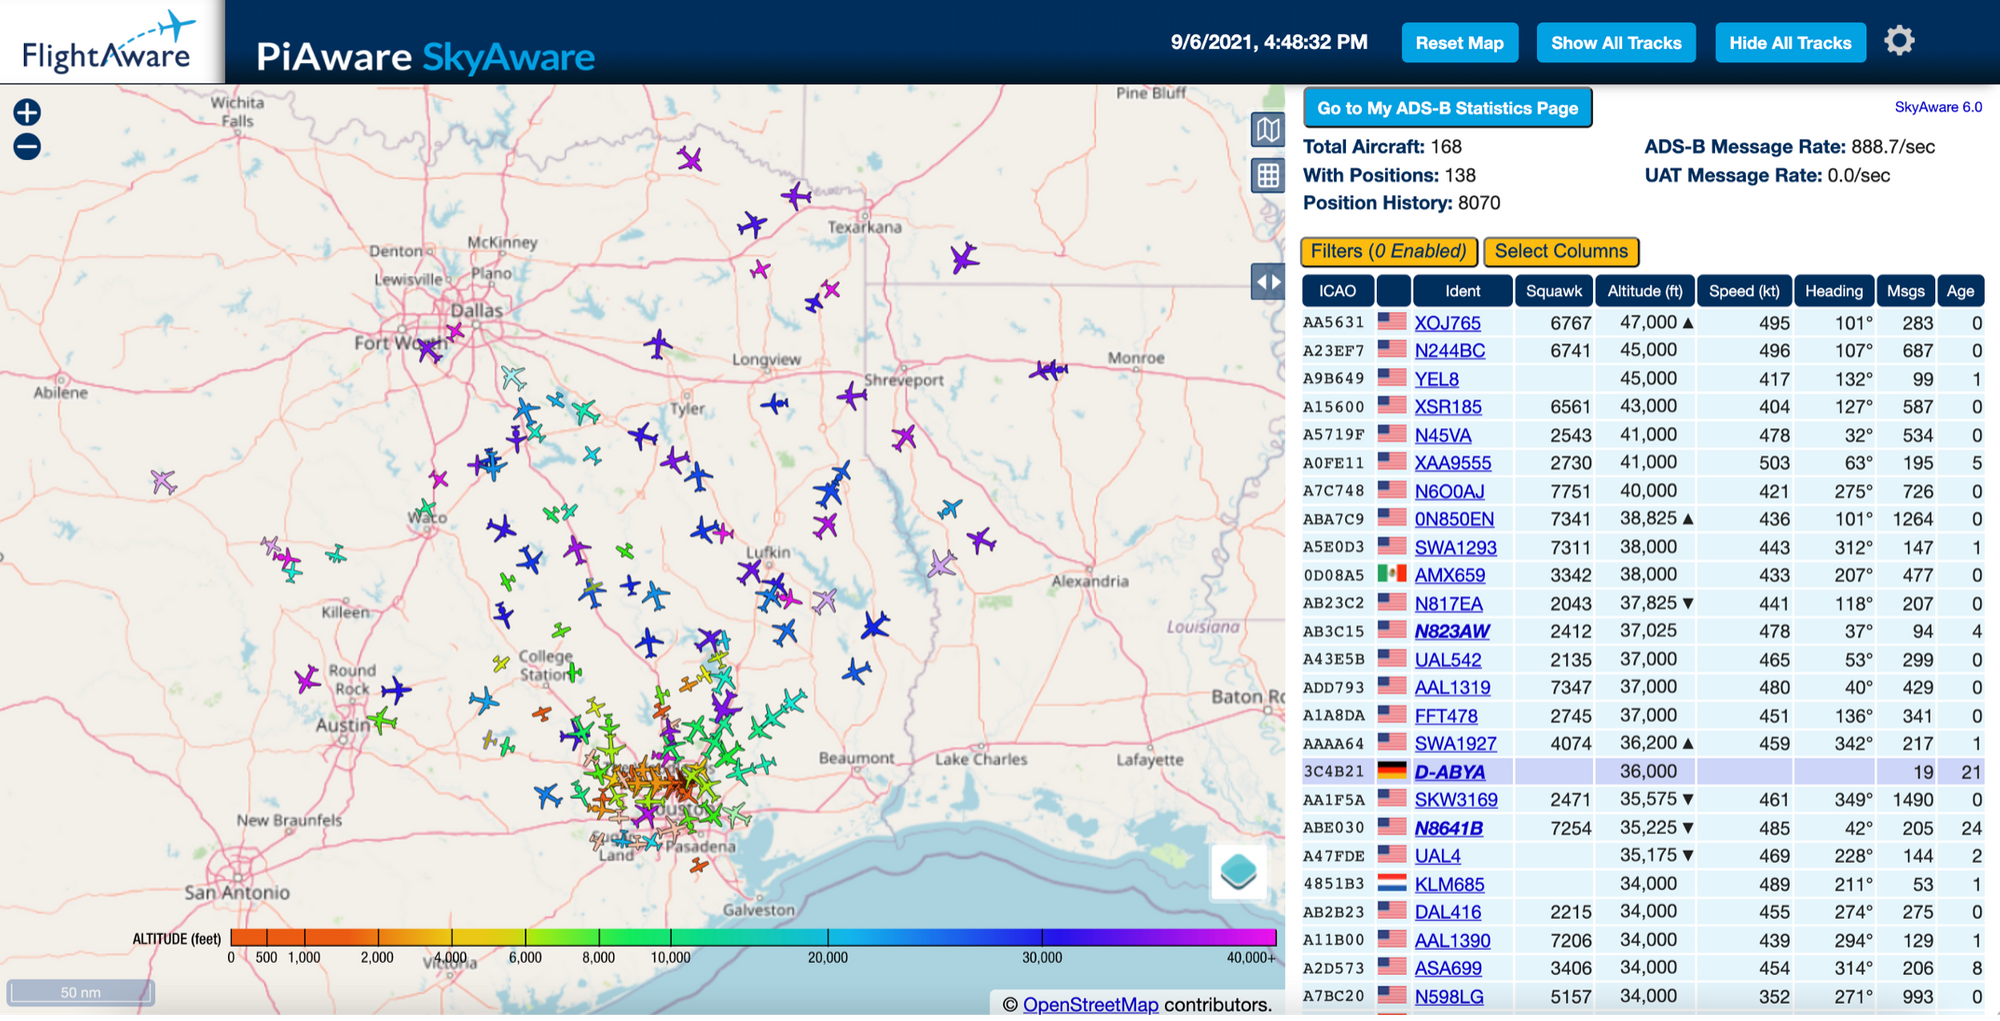This screenshot has height=1021, width=2000.
Task: Click the US flag in the XOJ765 row
Action: pos(1391,322)
